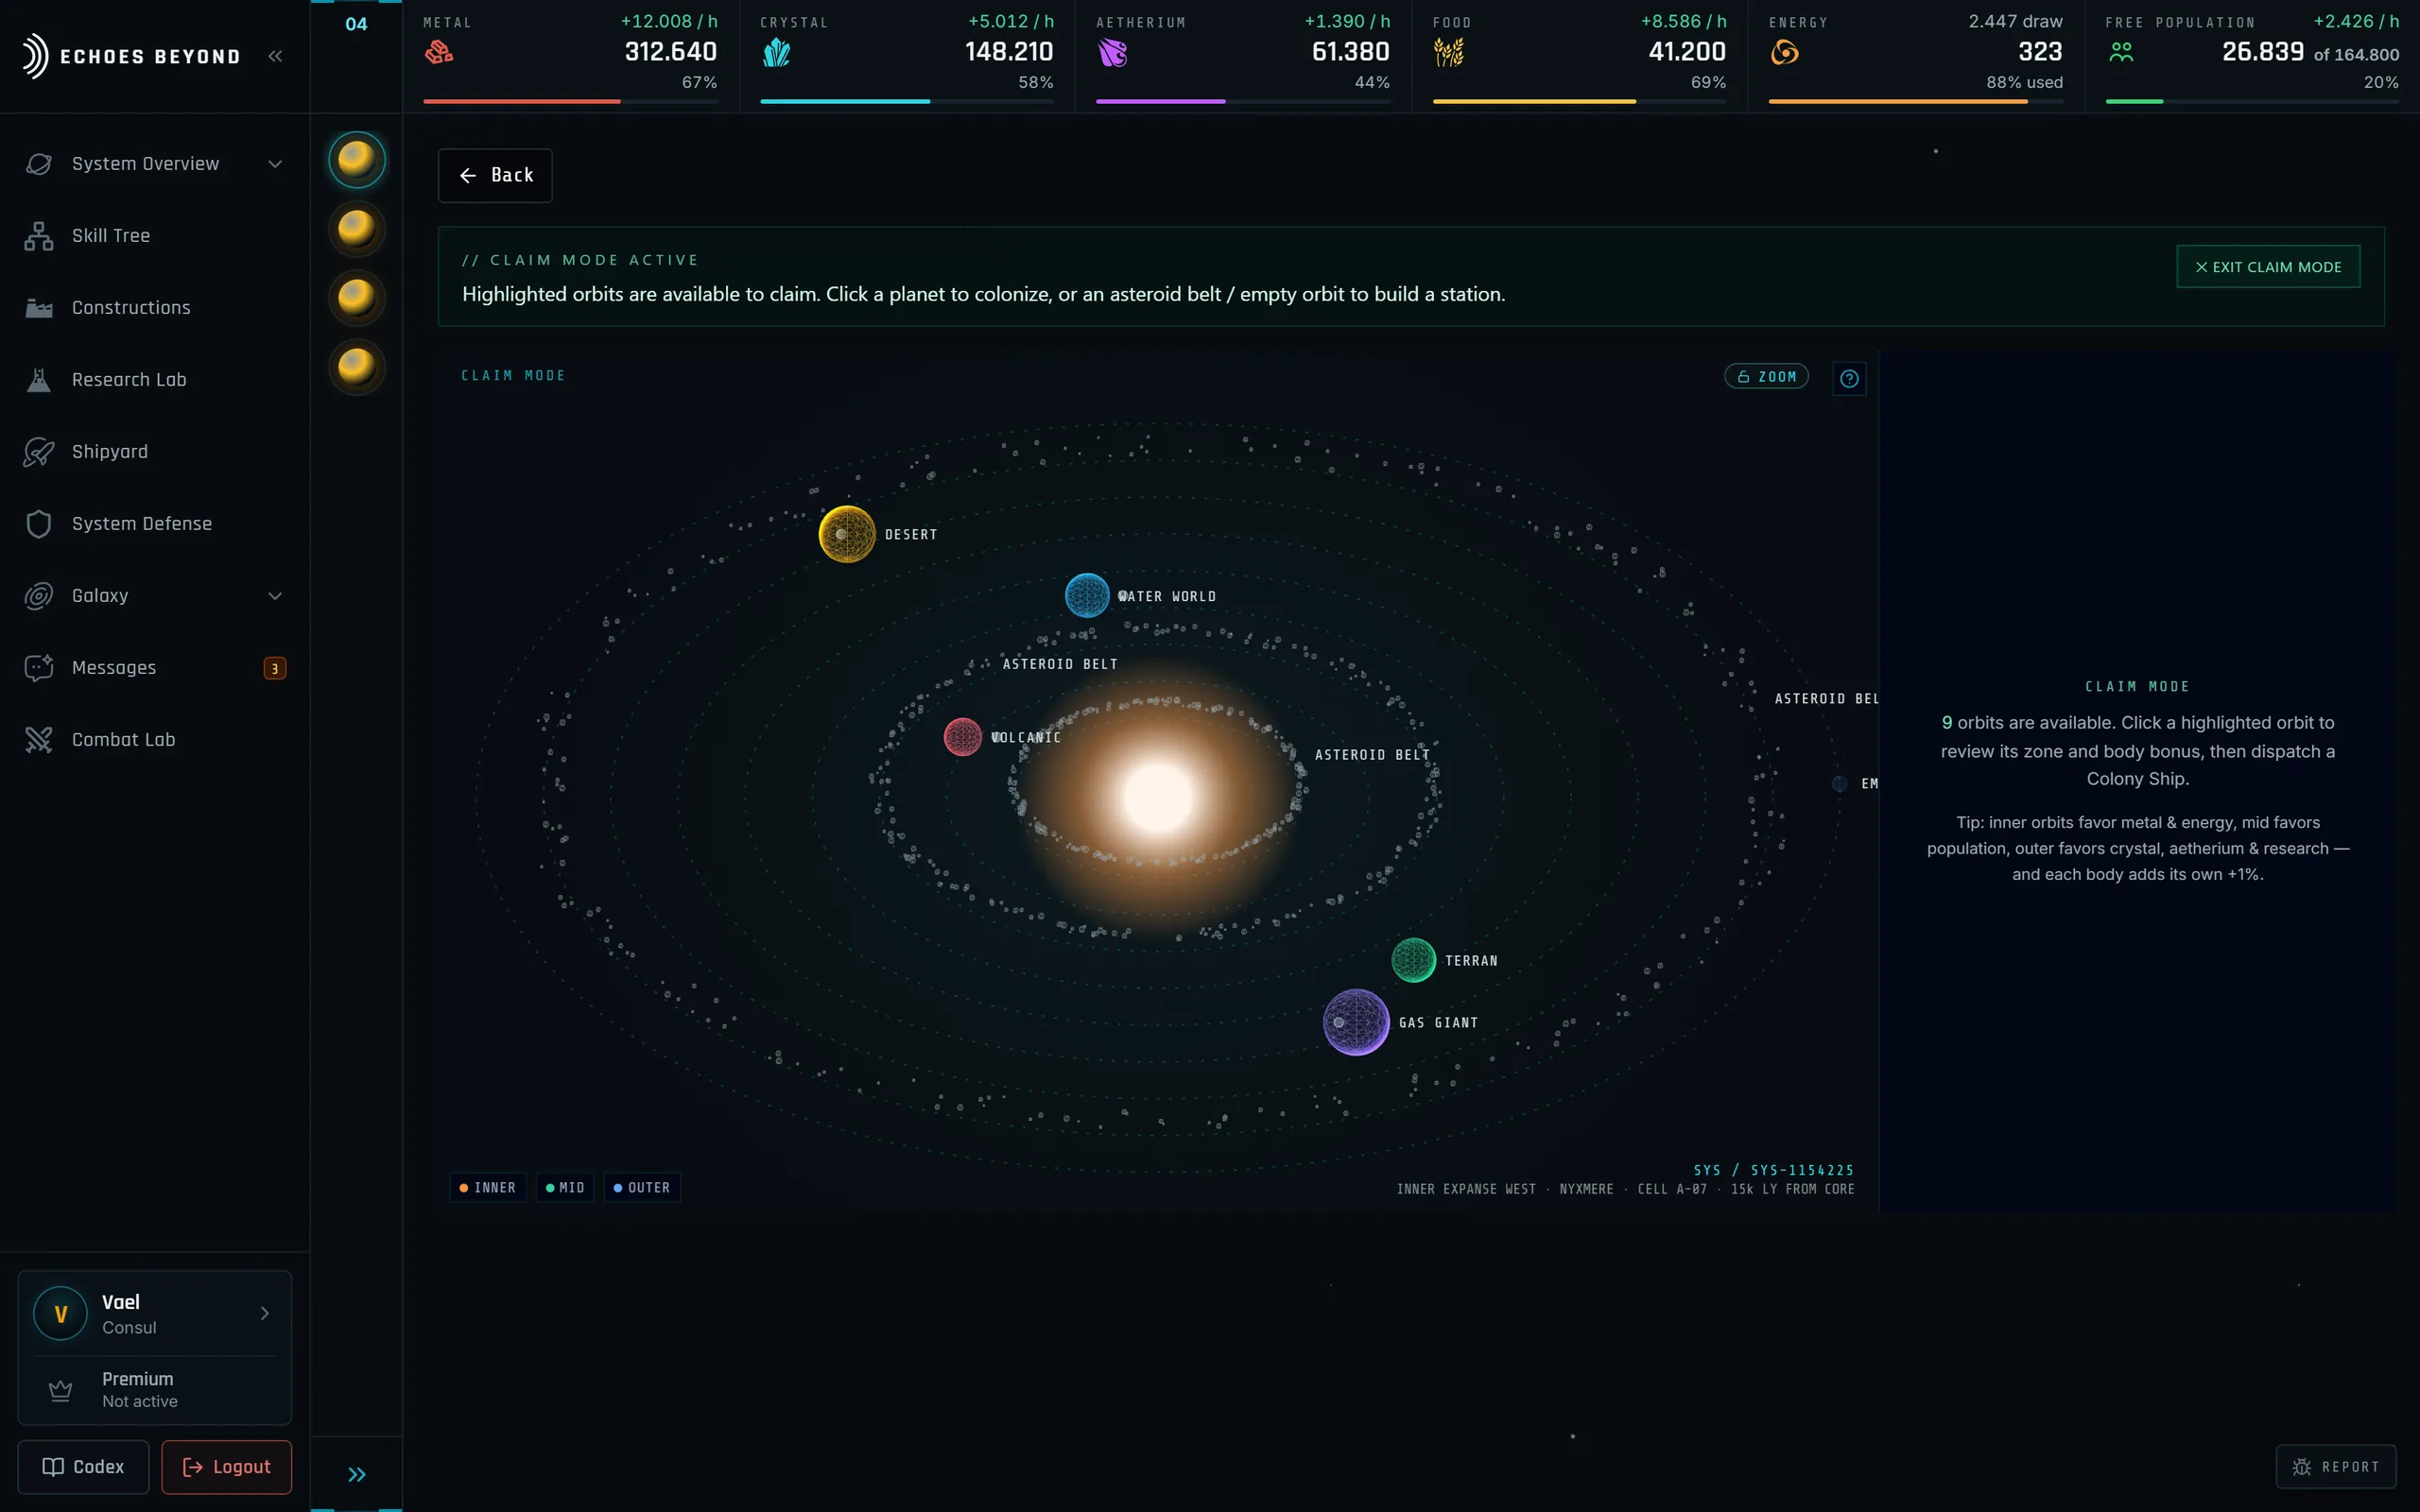Click the Metal resource icon
The width and height of the screenshot is (2420, 1512).
coord(439,52)
